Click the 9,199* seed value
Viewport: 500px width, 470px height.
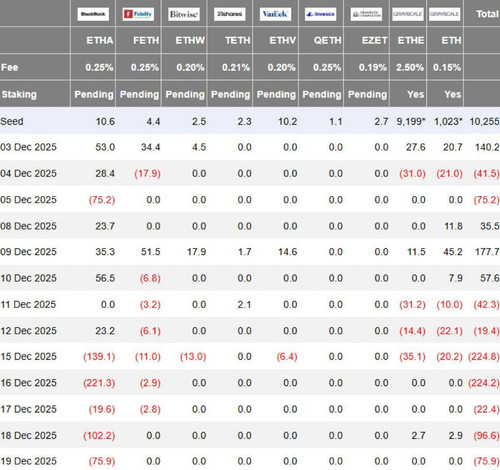[411, 121]
